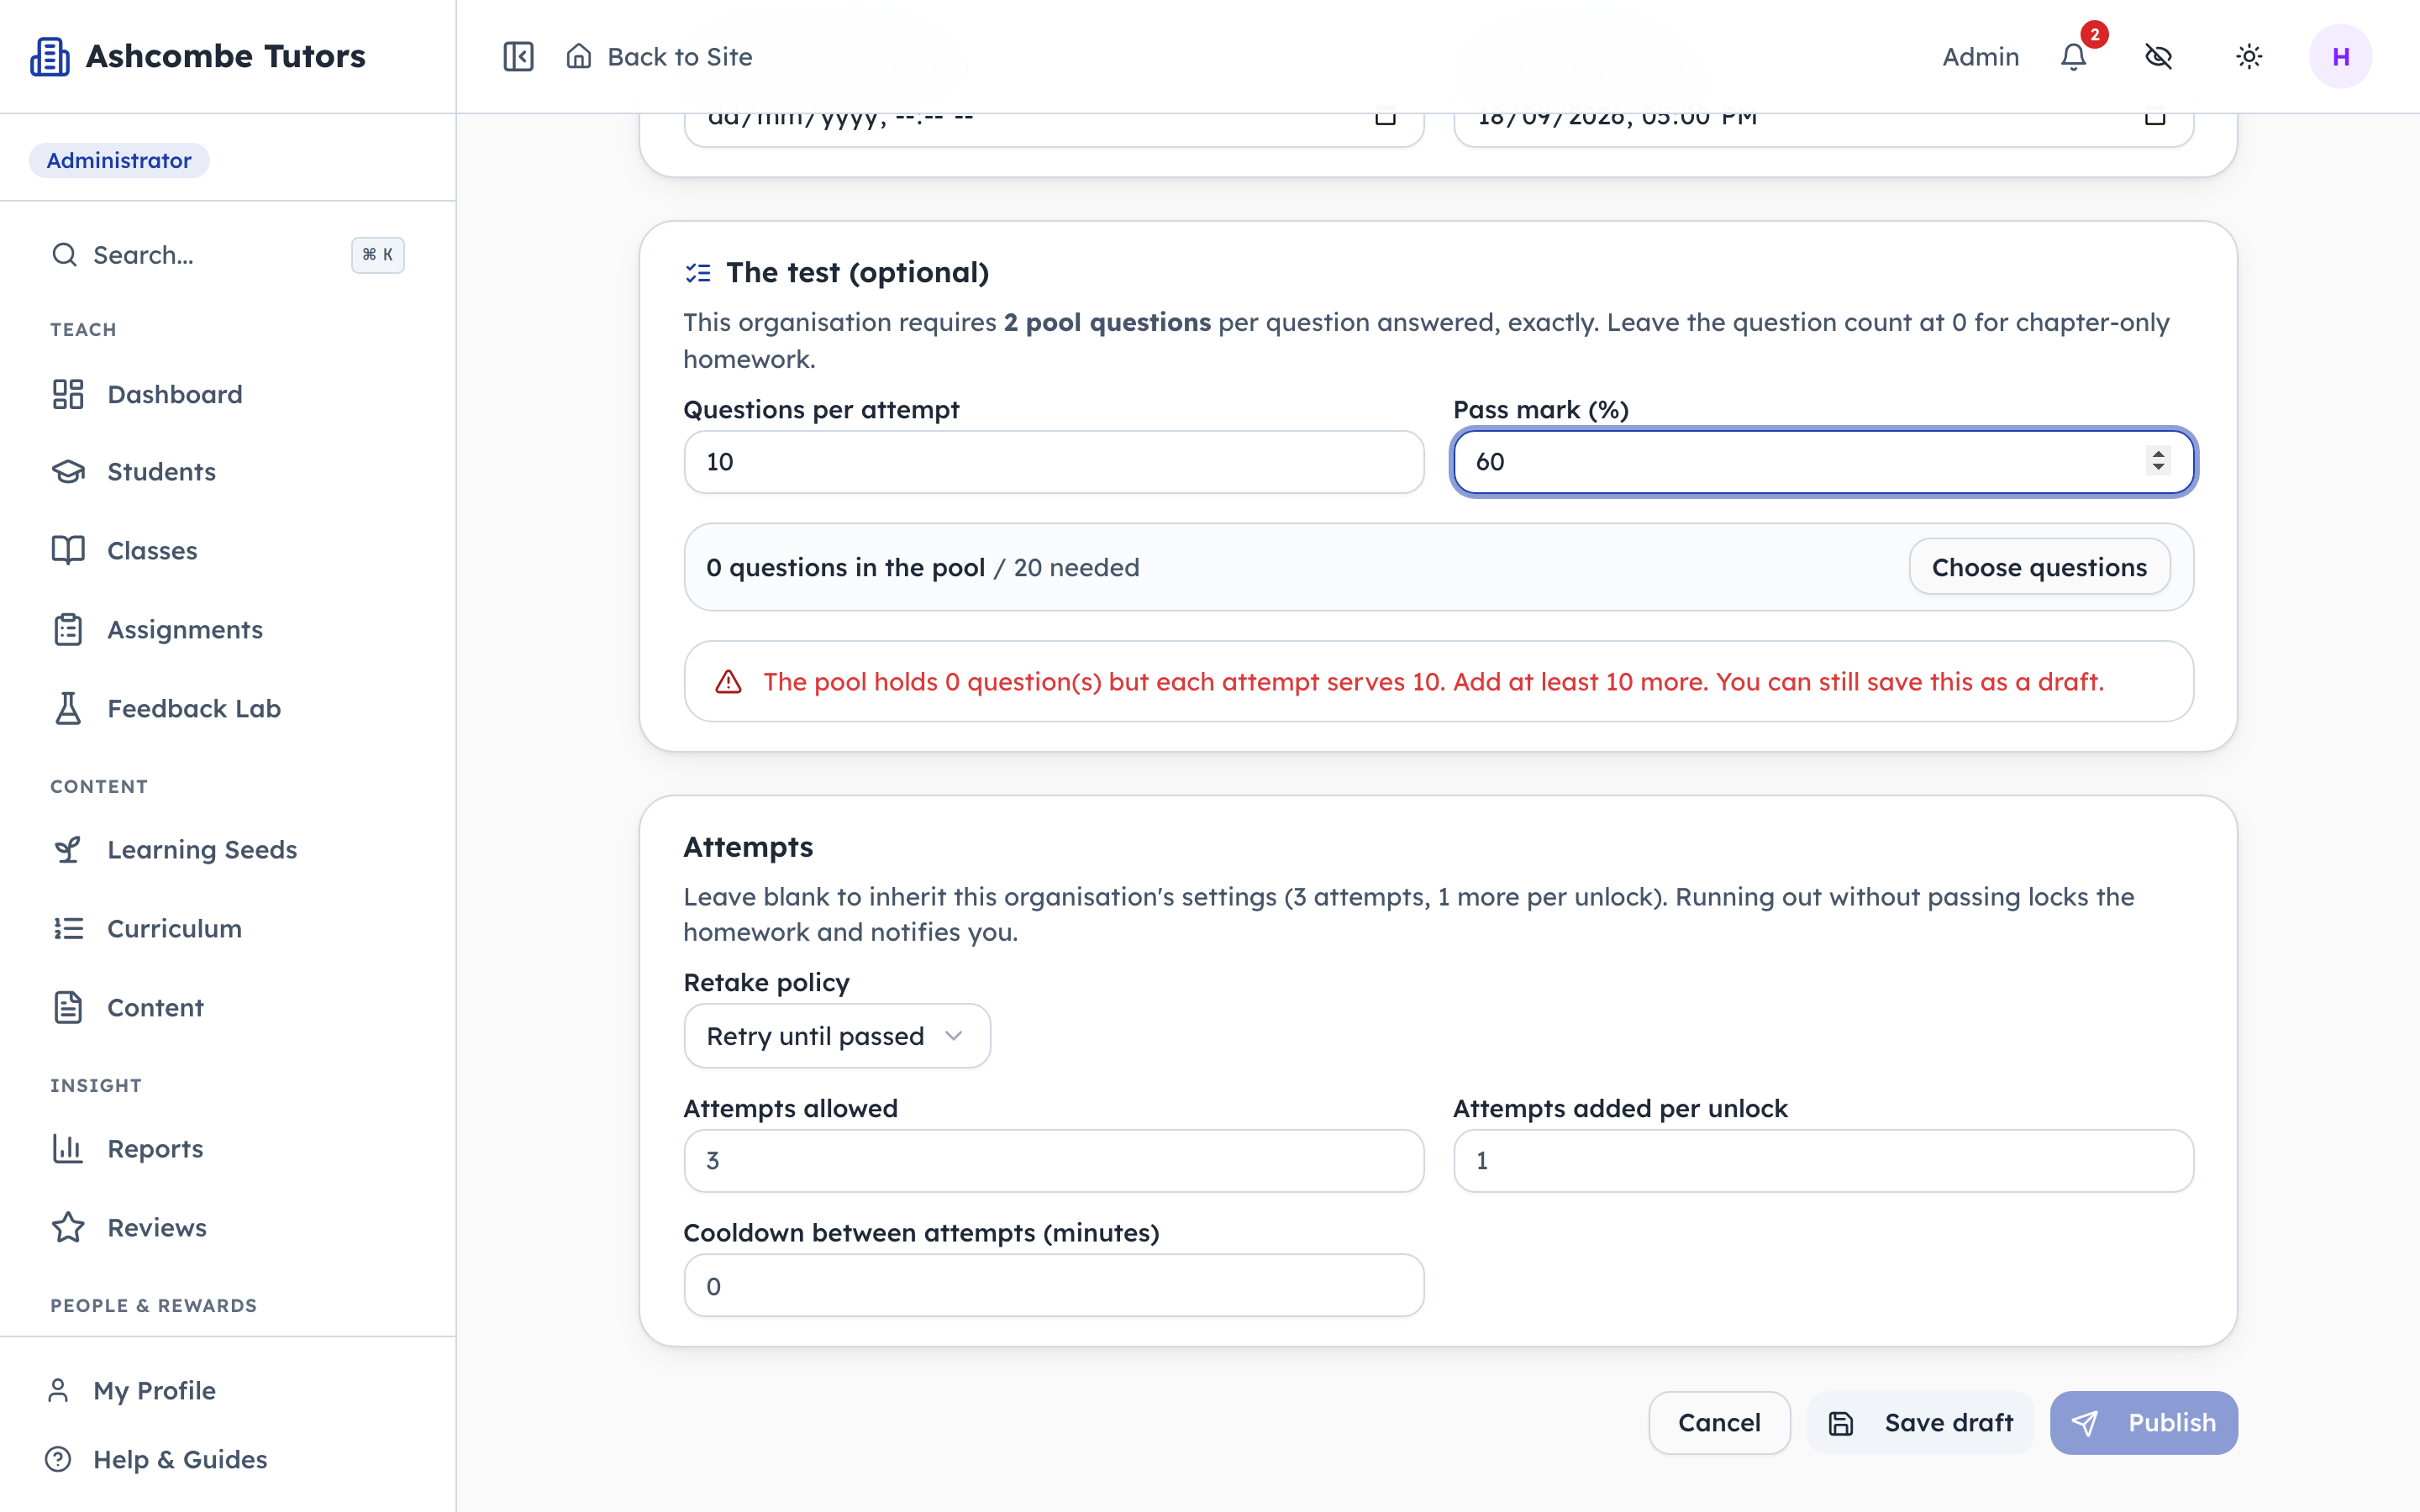Click the Ashcombe Tutors brand name
This screenshot has height=1512, width=2420.
pyautogui.click(x=226, y=56)
